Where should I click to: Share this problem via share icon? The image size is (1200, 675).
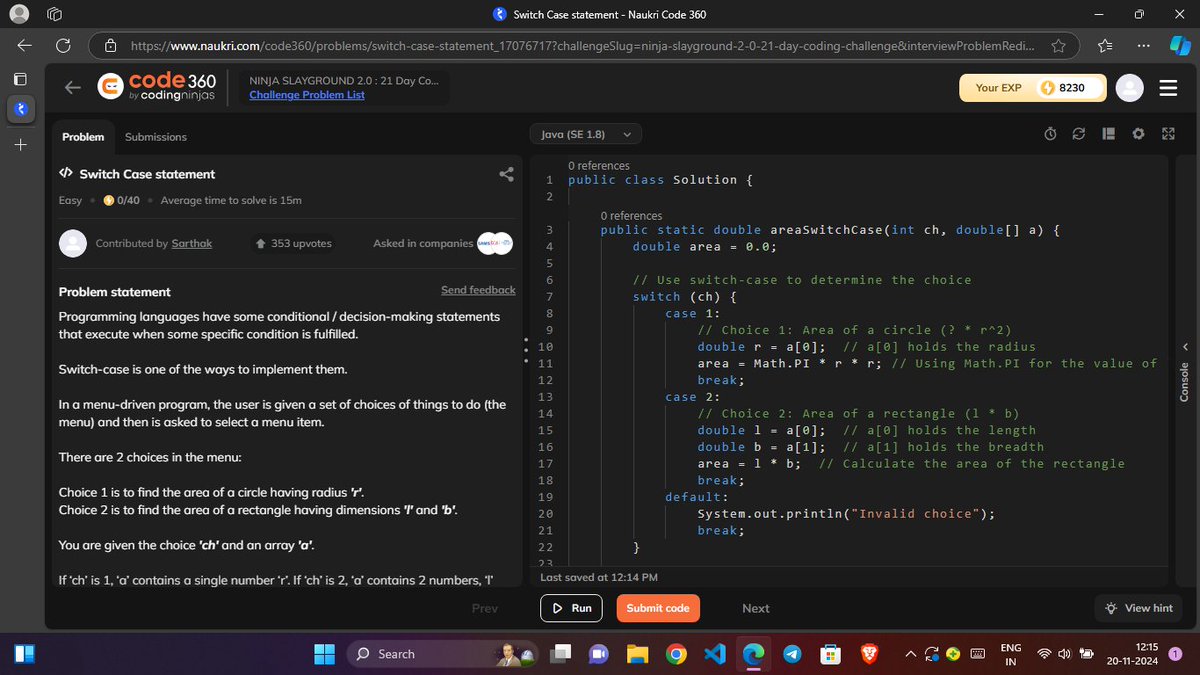(x=506, y=174)
